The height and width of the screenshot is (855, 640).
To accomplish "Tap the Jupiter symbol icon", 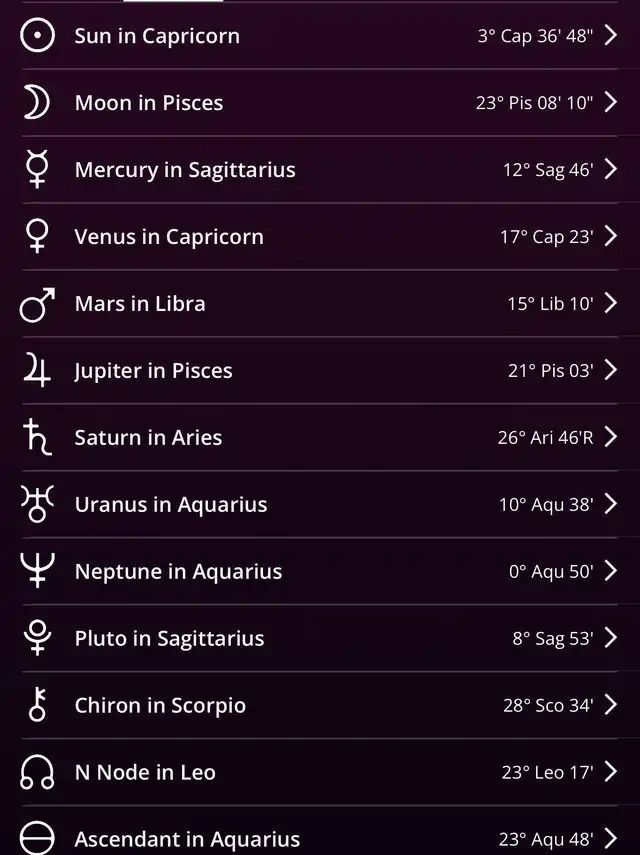I will click(x=37, y=370).
